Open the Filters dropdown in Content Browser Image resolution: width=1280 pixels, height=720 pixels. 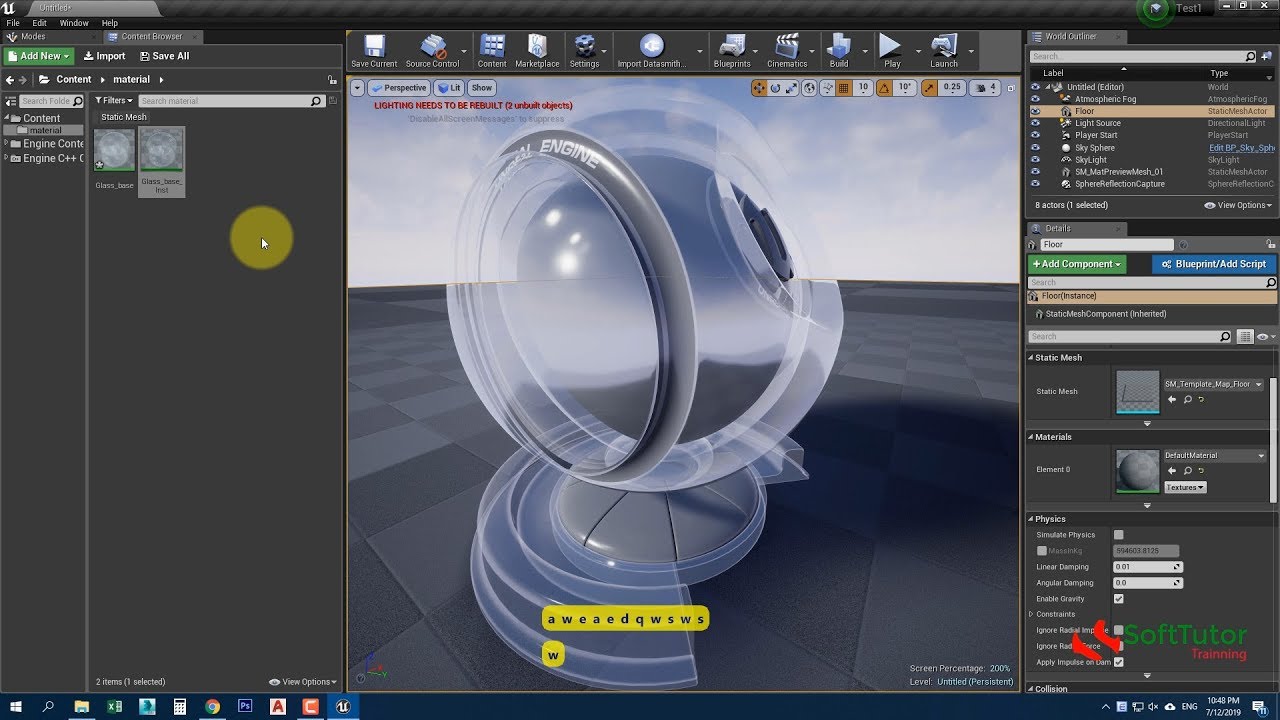pyautogui.click(x=113, y=101)
